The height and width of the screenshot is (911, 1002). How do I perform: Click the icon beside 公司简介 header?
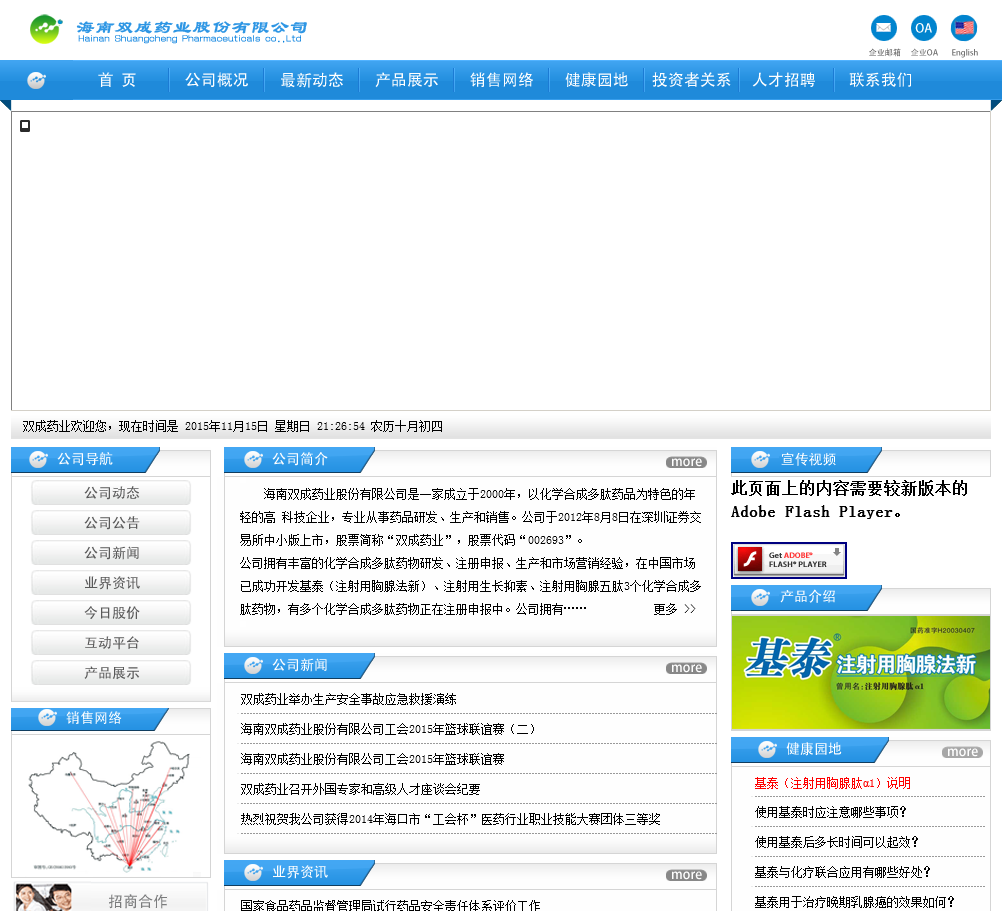point(254,459)
